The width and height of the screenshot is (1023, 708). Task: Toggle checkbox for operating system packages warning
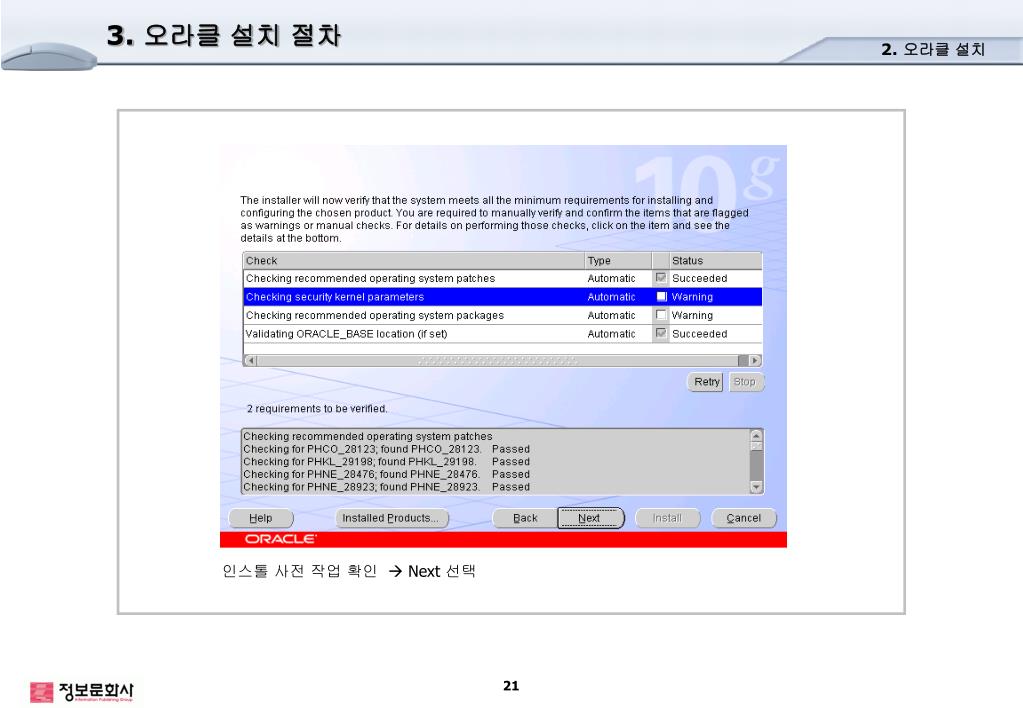click(661, 315)
